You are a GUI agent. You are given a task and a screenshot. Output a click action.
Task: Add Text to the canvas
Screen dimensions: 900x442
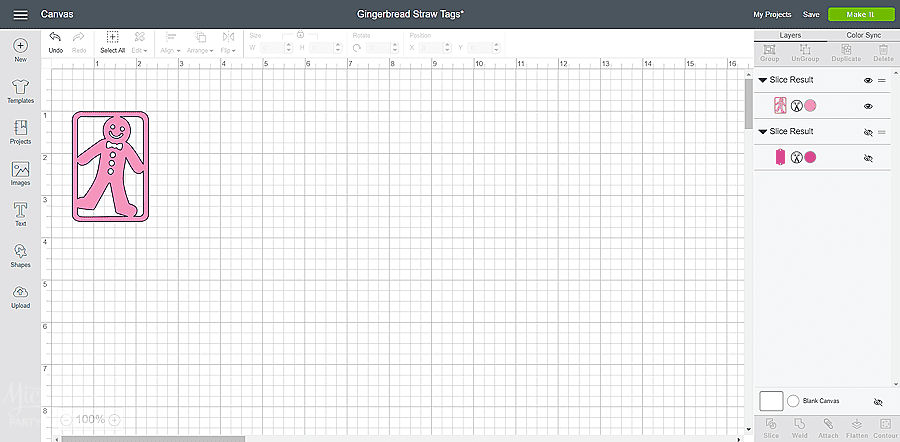click(x=21, y=214)
